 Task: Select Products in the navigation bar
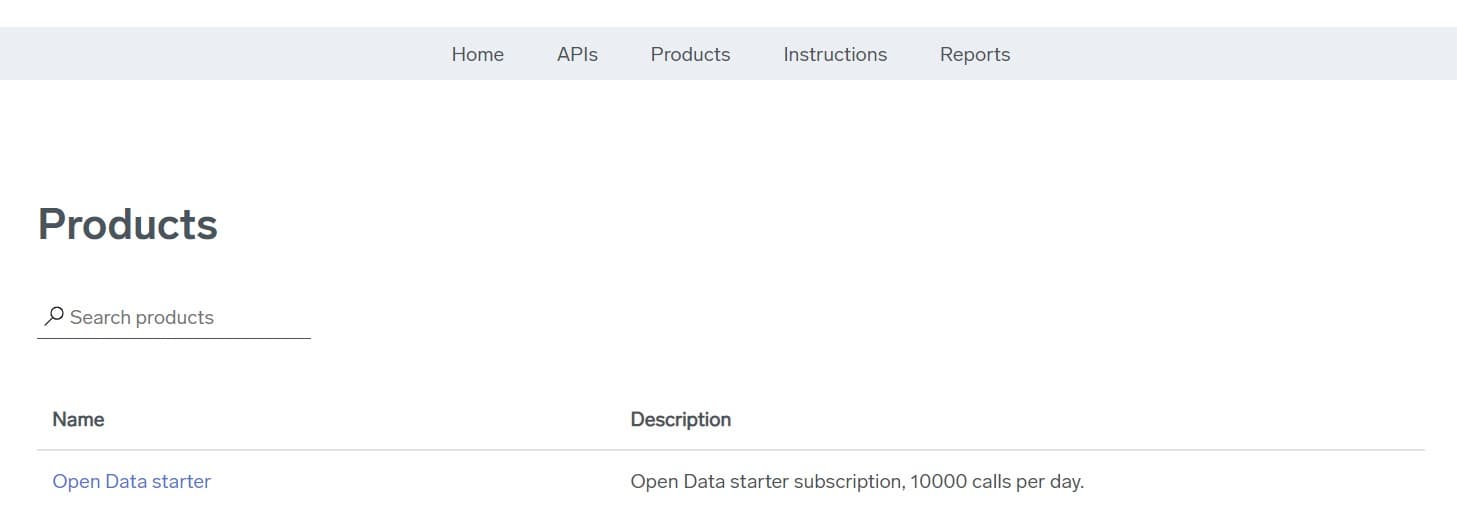pos(690,54)
